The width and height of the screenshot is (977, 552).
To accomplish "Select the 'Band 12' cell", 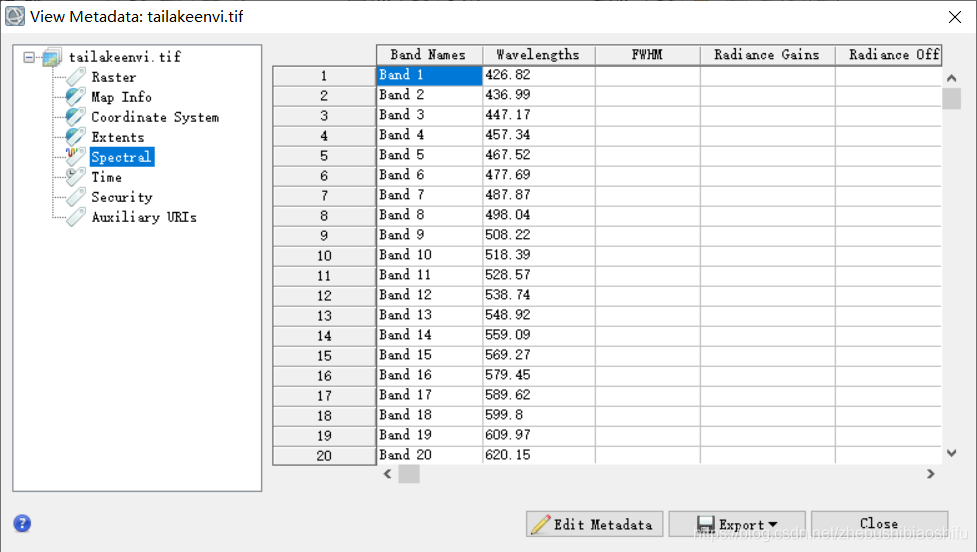I will [x=429, y=295].
